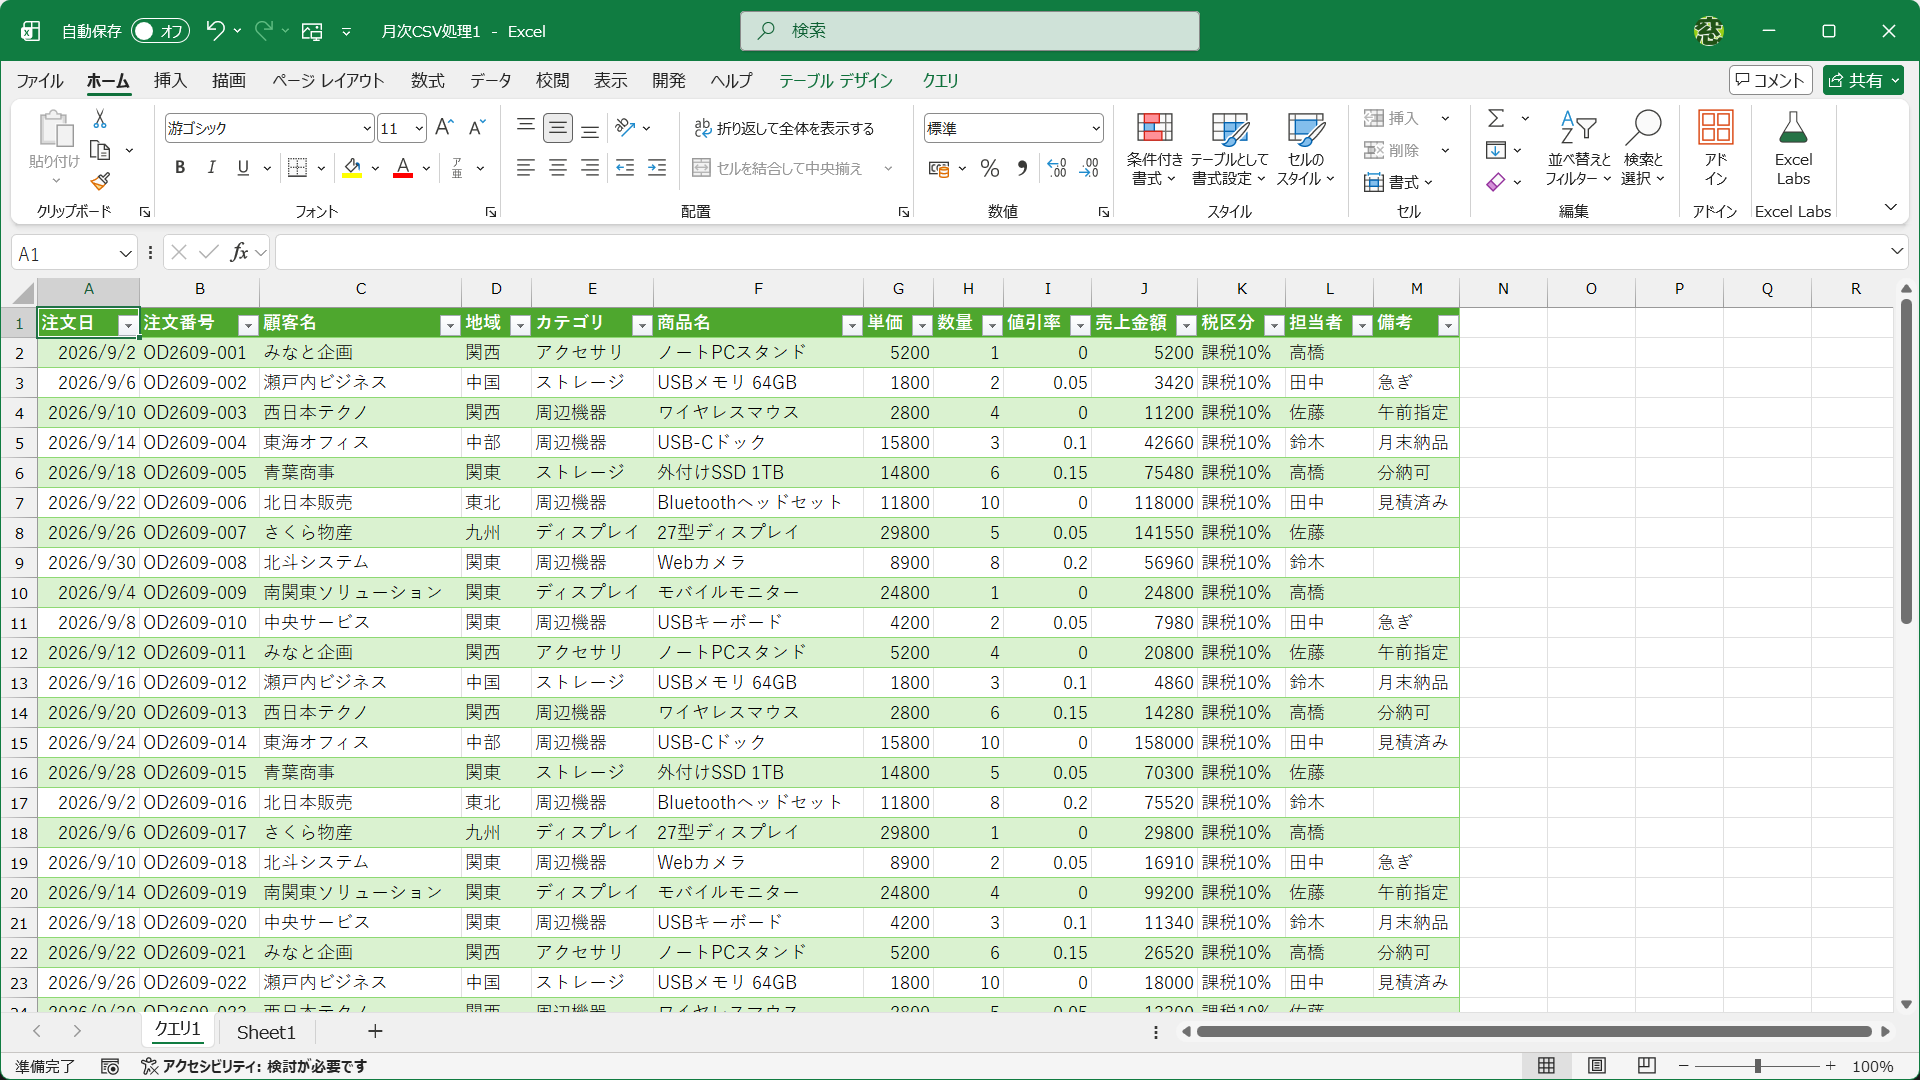Click セルを結合して中央揃え button
This screenshot has width=1920, height=1080.
click(779, 168)
